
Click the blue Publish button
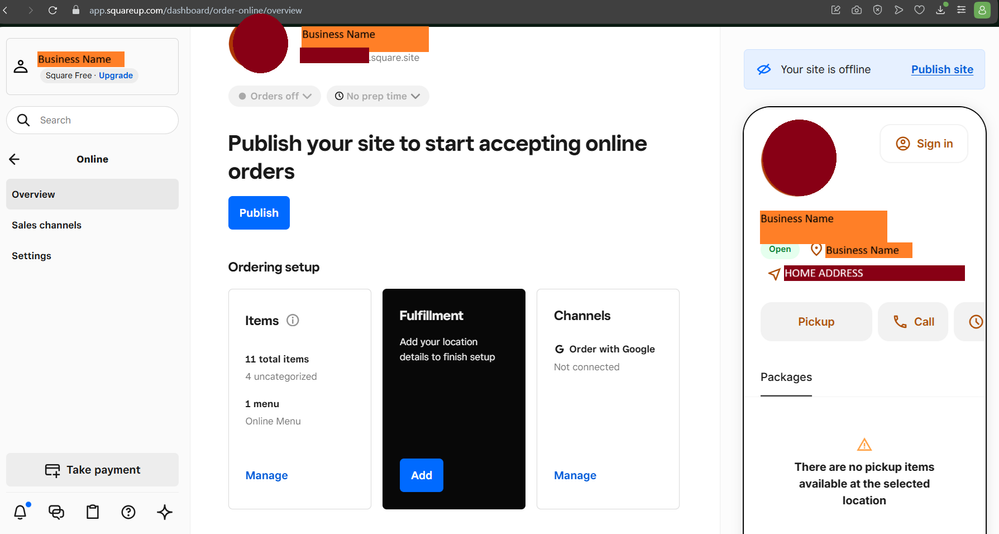point(259,213)
